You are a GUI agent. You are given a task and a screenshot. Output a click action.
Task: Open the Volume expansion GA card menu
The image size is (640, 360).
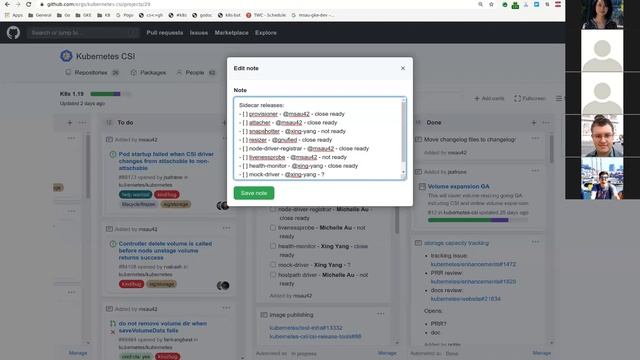pyautogui.click(x=536, y=171)
